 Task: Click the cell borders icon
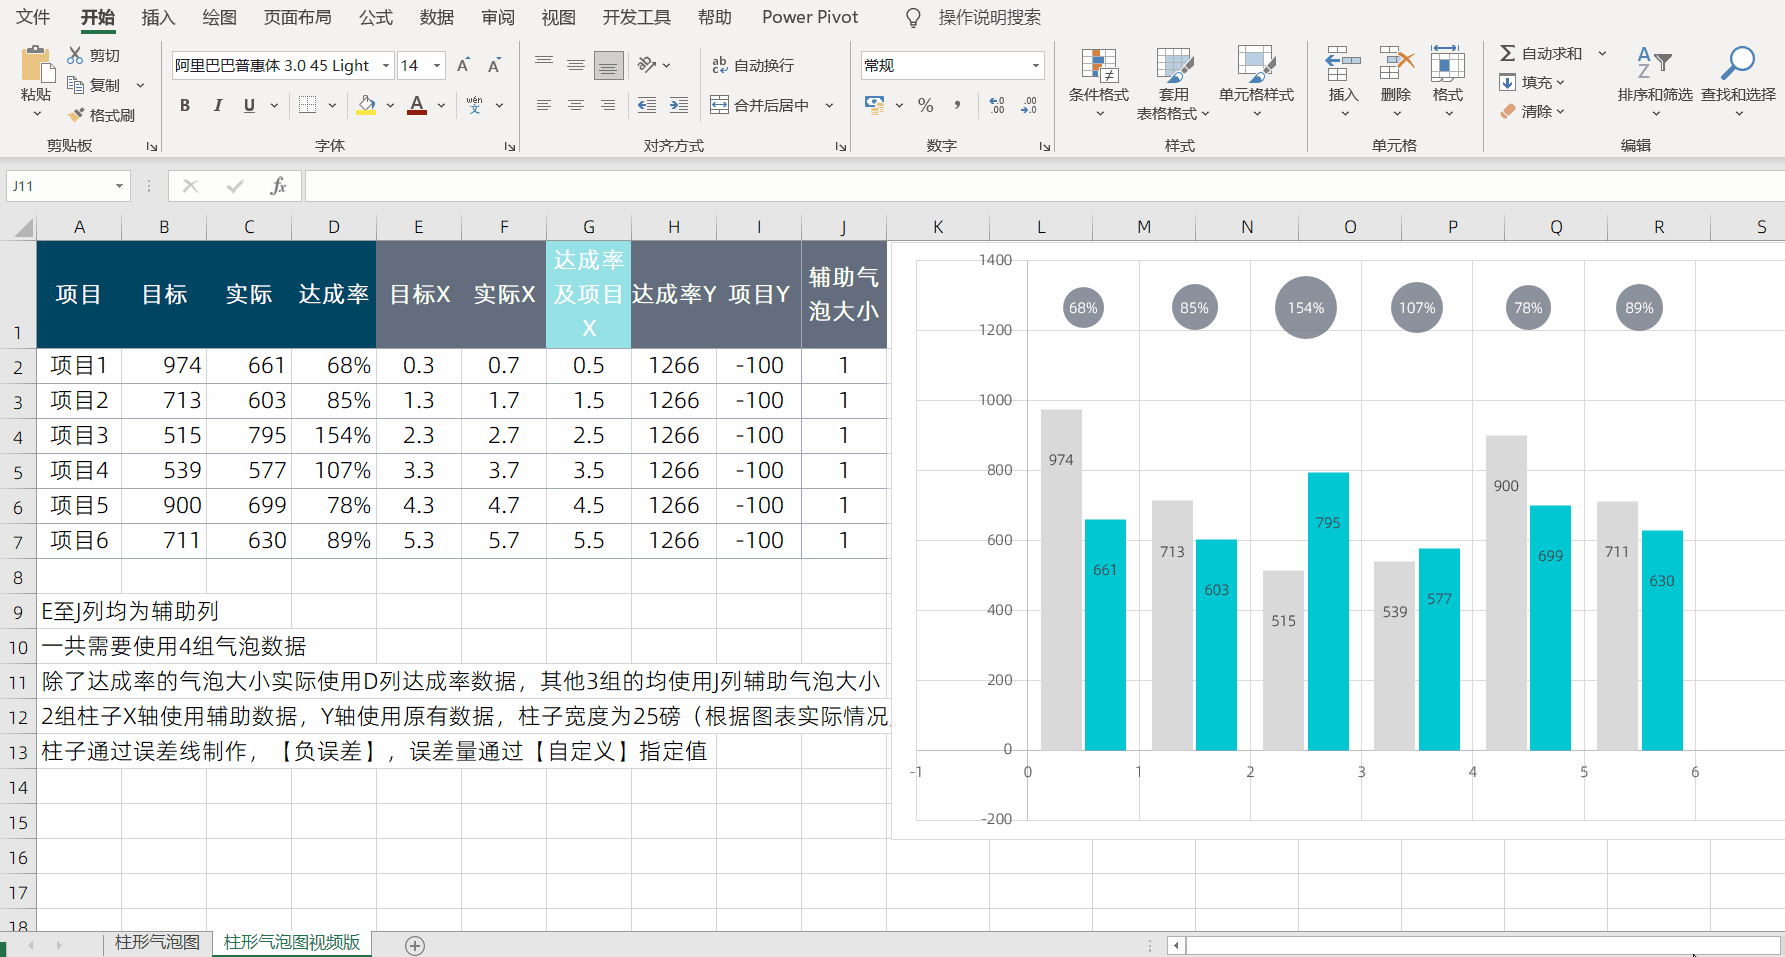click(x=308, y=105)
